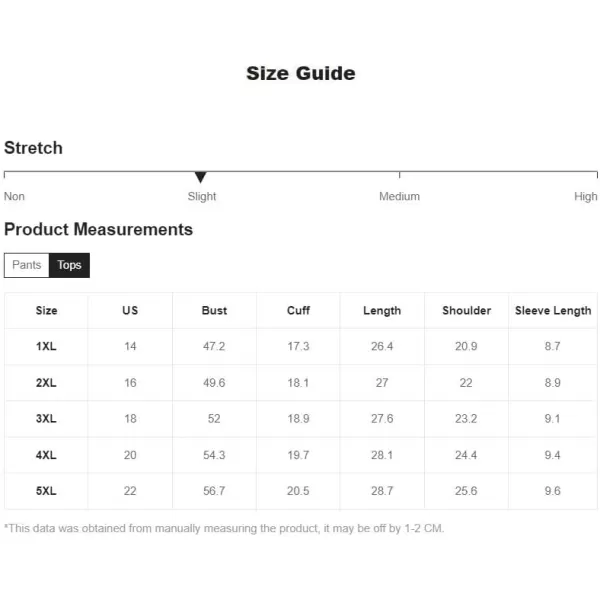The width and height of the screenshot is (600, 600).
Task: Click the High stretch label
Action: click(x=585, y=196)
